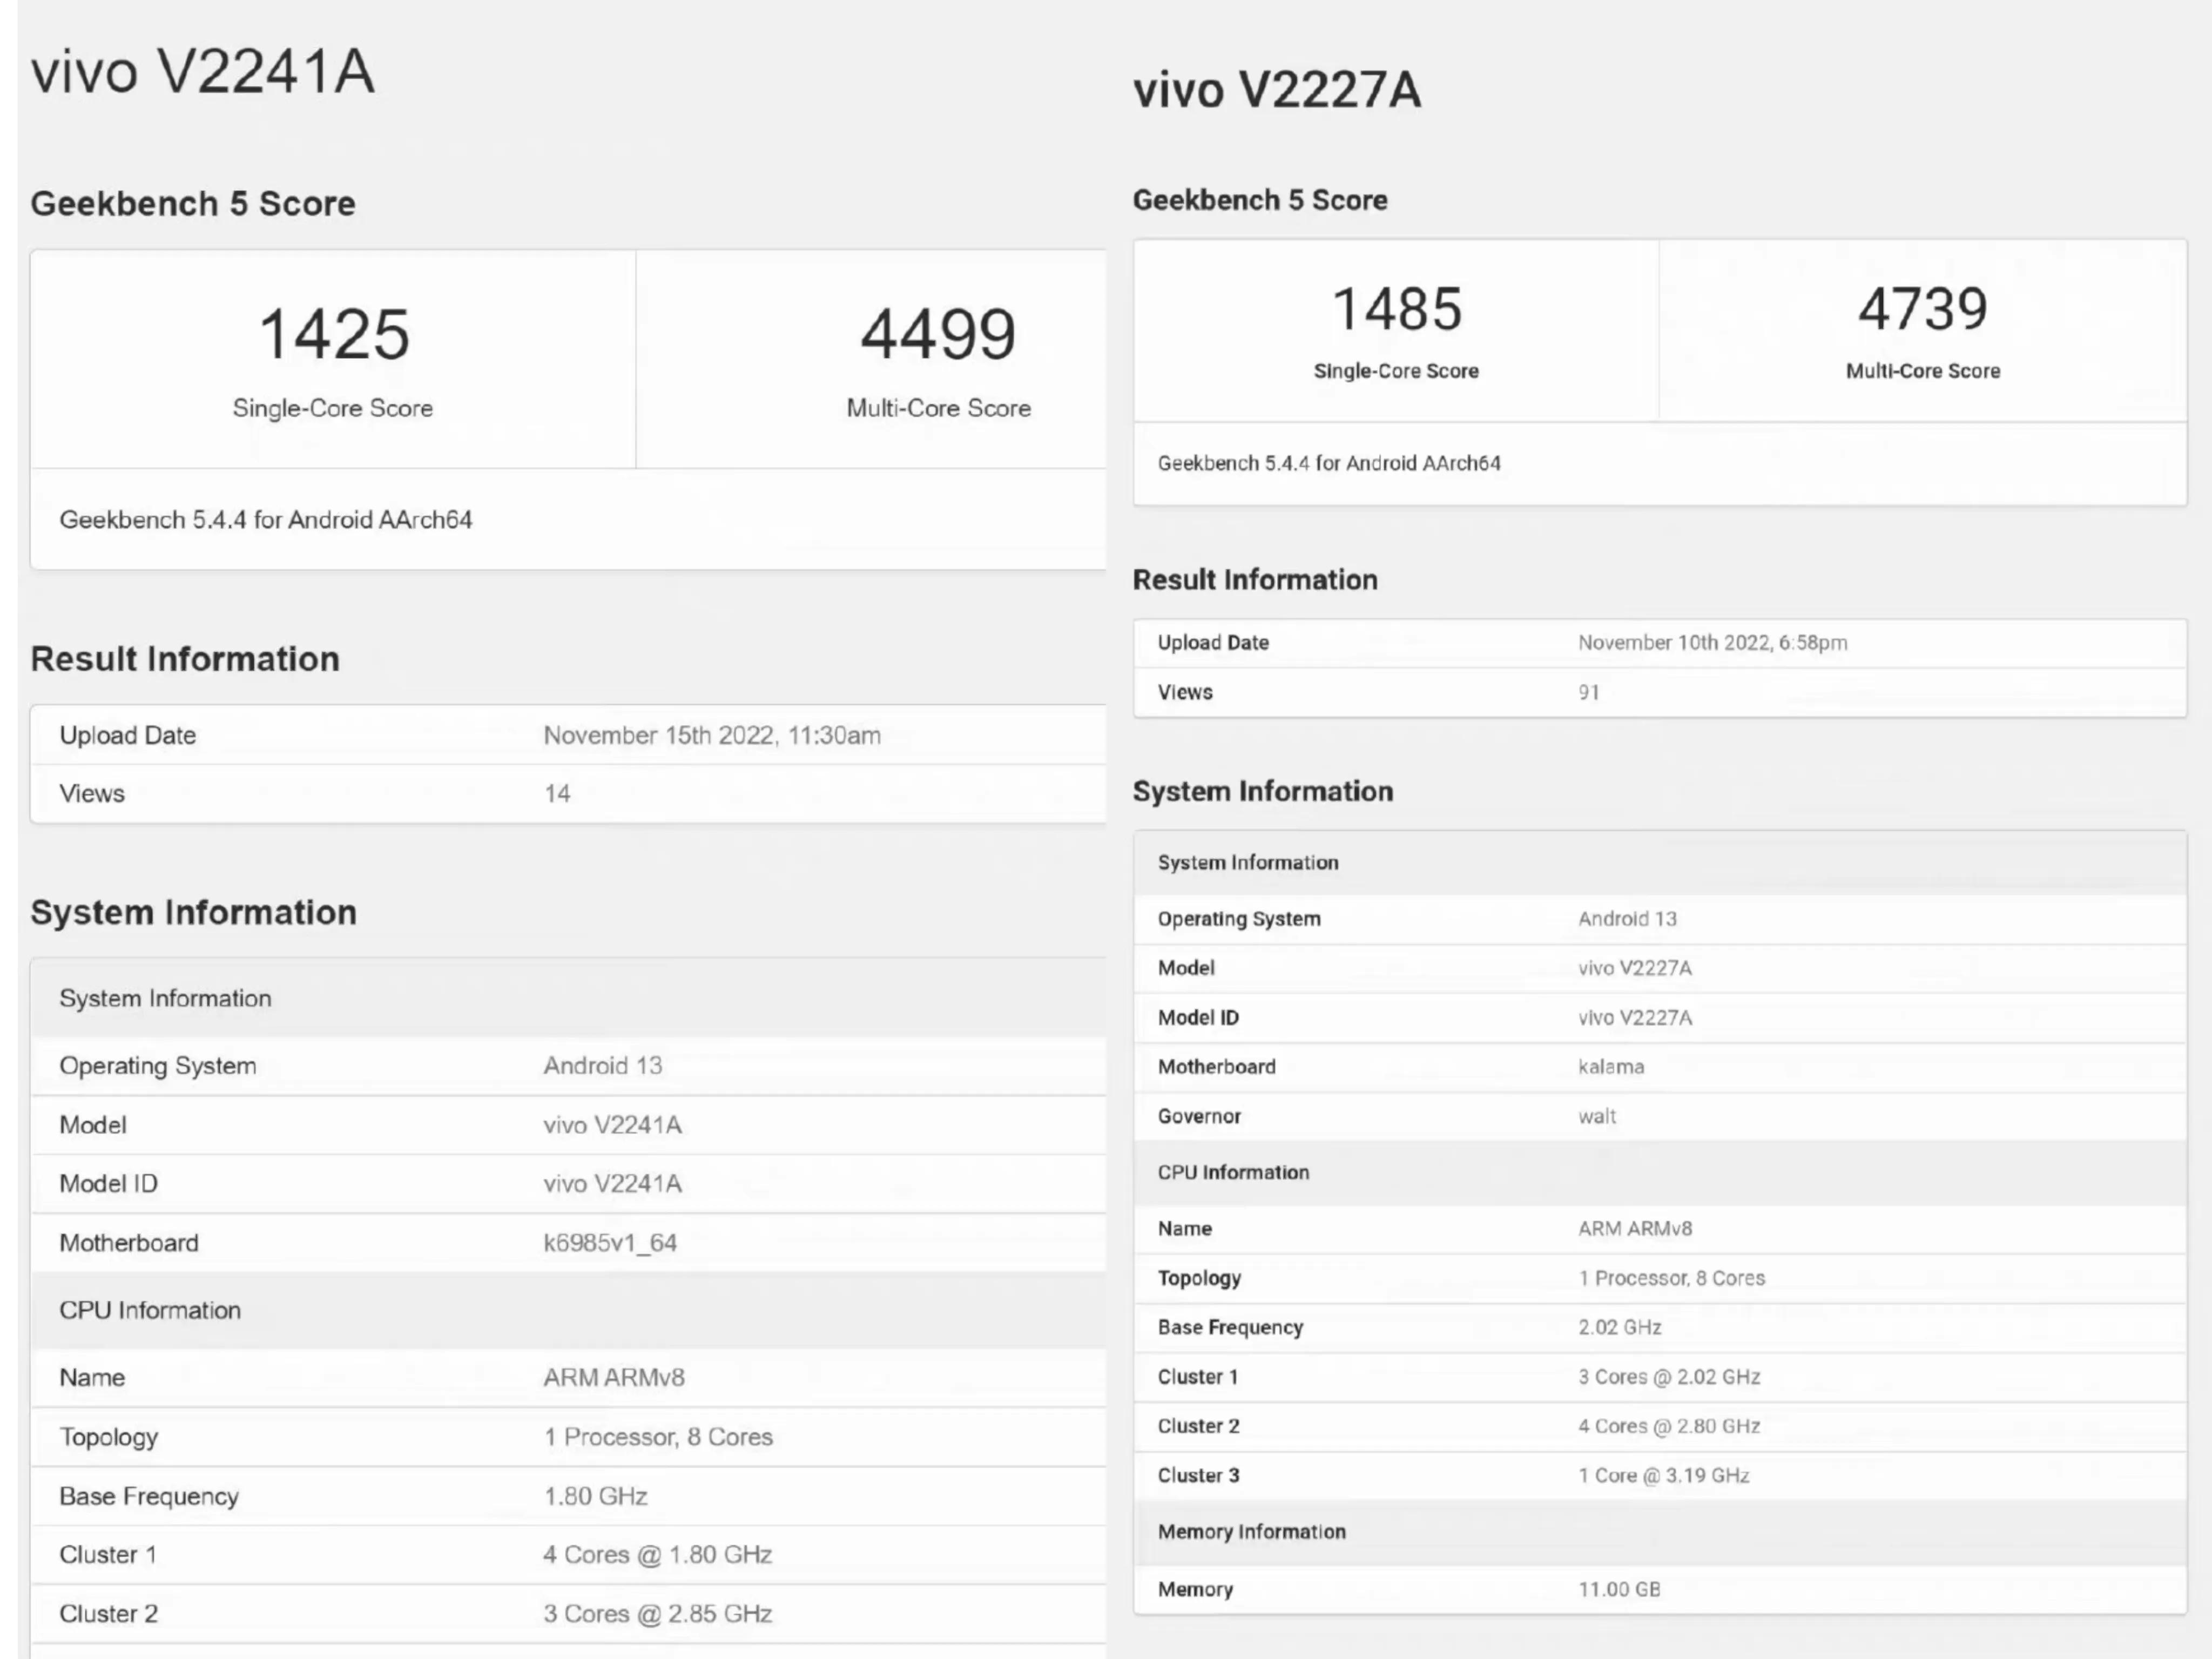Select the kalama motherboard value
This screenshot has height=1659, width=2212.
coord(1610,1067)
